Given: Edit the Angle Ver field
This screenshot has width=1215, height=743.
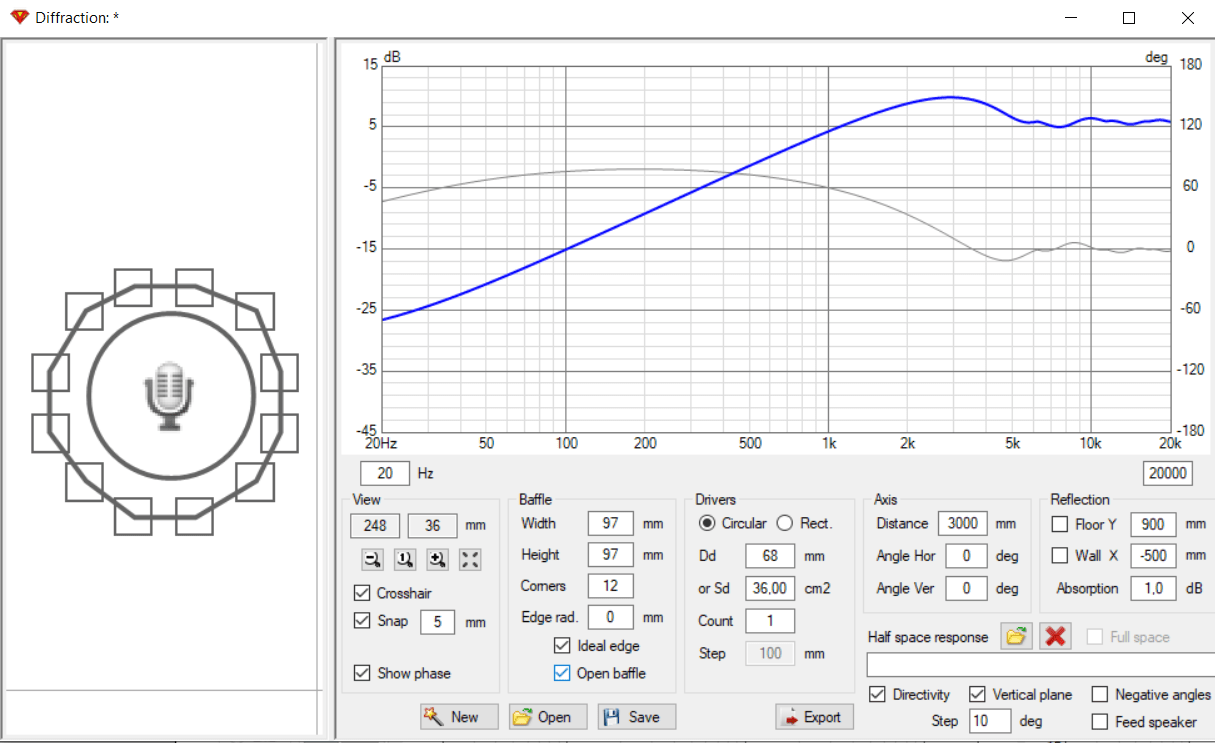Looking at the screenshot, I should pos(967,588).
